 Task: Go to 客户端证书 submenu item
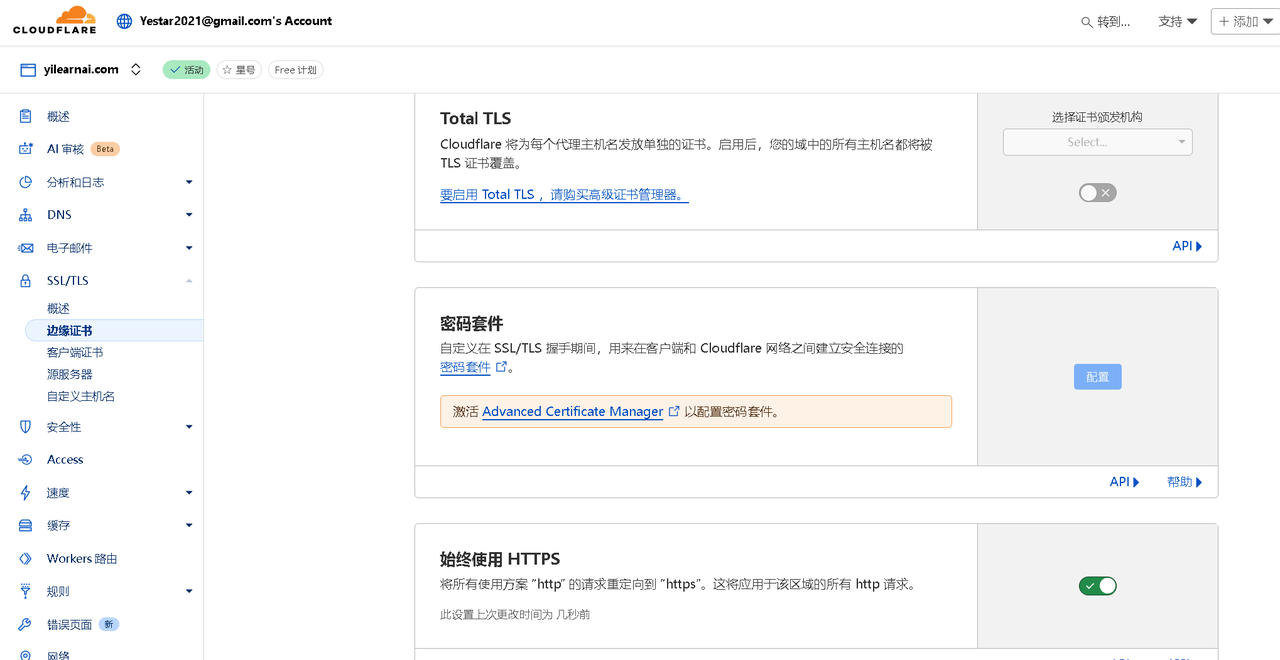point(75,353)
